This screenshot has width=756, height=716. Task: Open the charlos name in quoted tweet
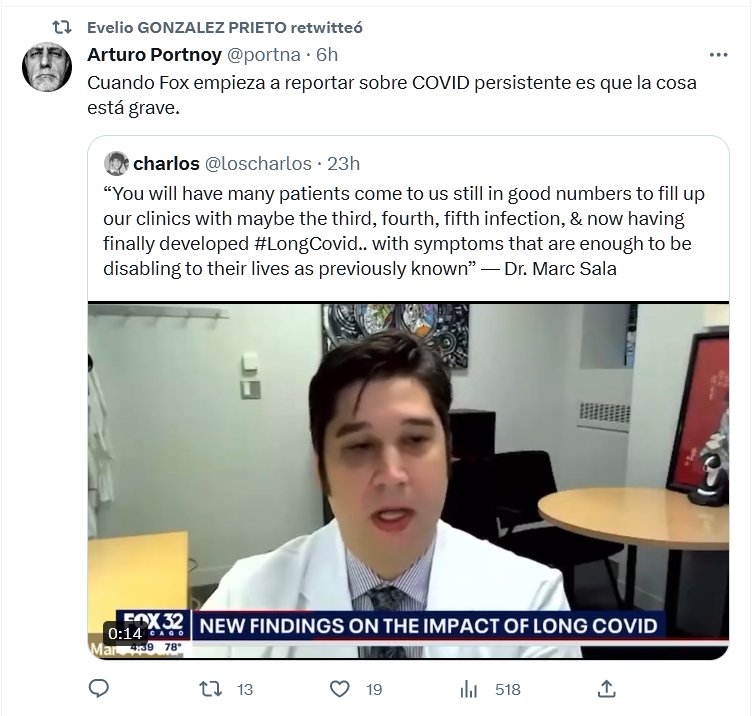pyautogui.click(x=166, y=163)
